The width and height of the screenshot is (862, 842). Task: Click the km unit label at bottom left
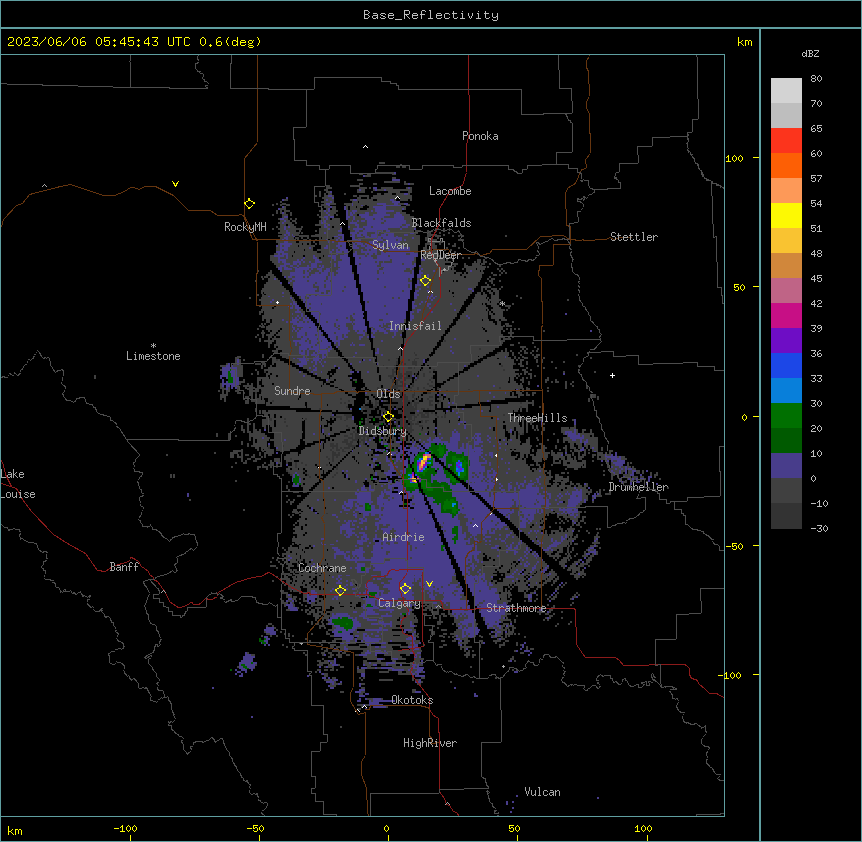[x=15, y=830]
